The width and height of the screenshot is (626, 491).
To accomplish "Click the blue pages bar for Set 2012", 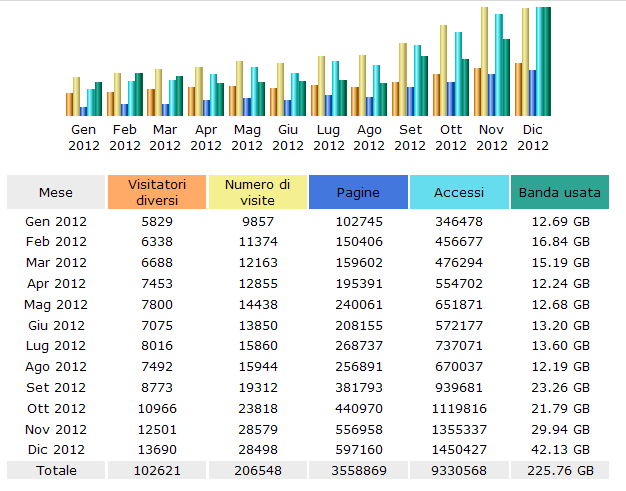I will click(410, 101).
